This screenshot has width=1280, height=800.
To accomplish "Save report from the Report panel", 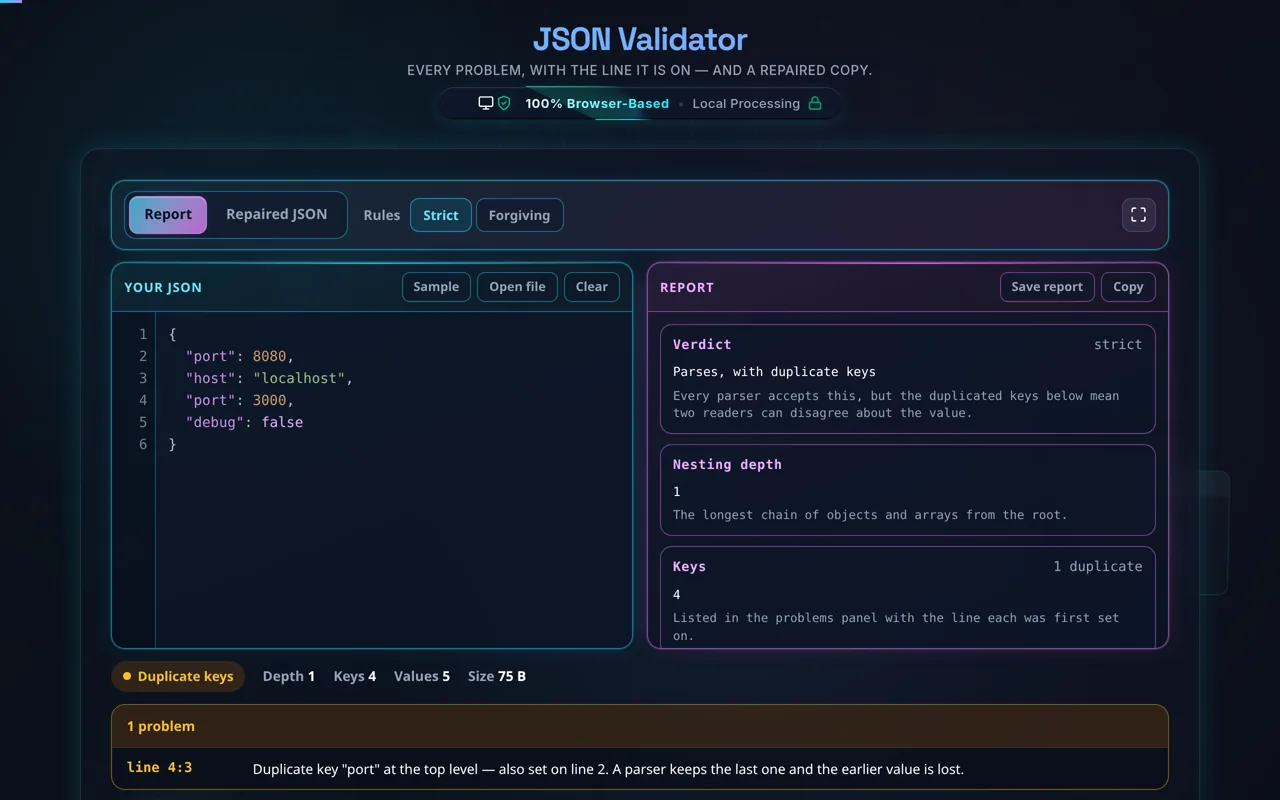I will click(x=1047, y=287).
